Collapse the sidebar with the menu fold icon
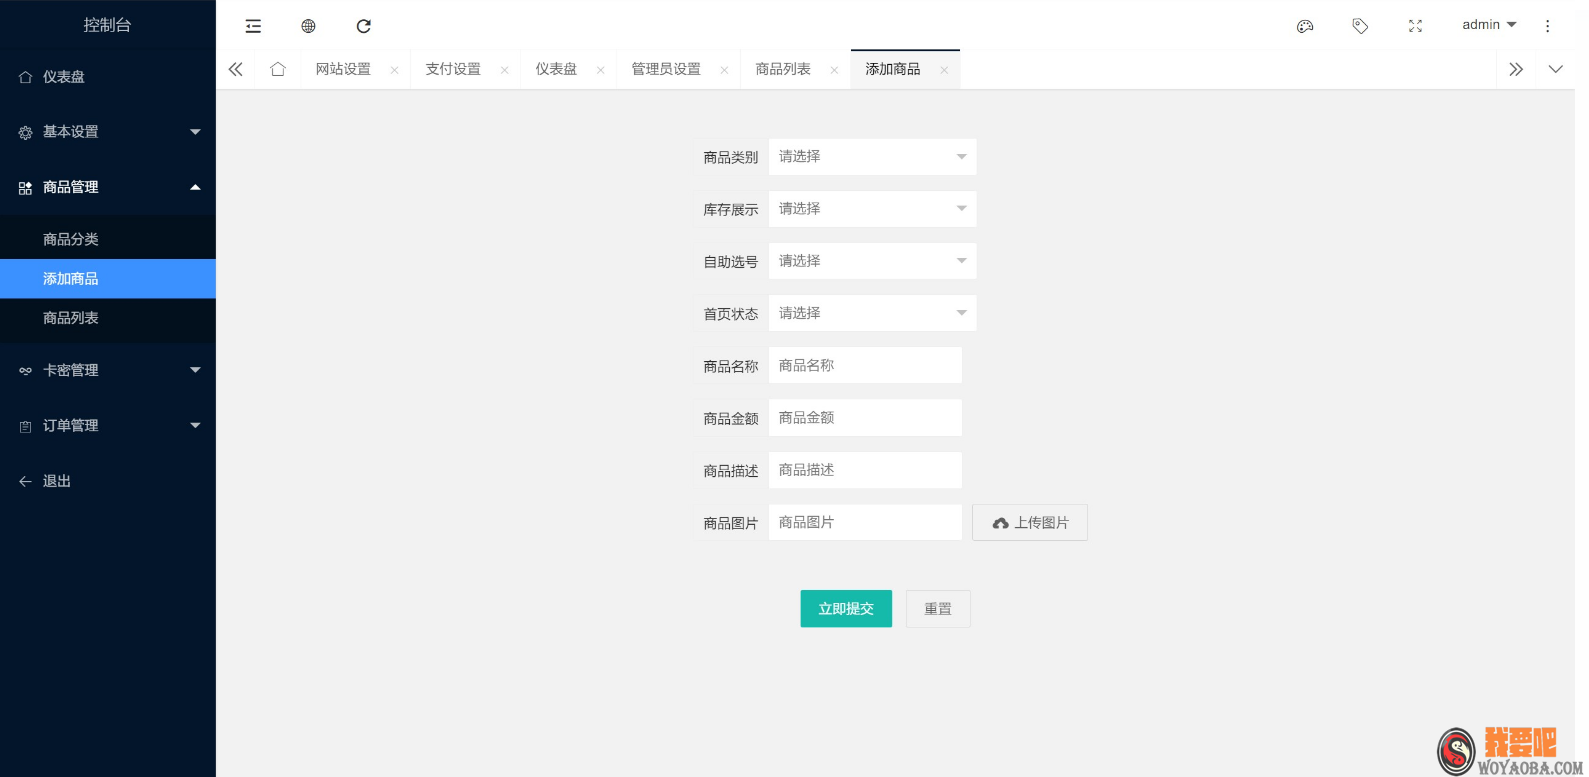 [x=253, y=26]
